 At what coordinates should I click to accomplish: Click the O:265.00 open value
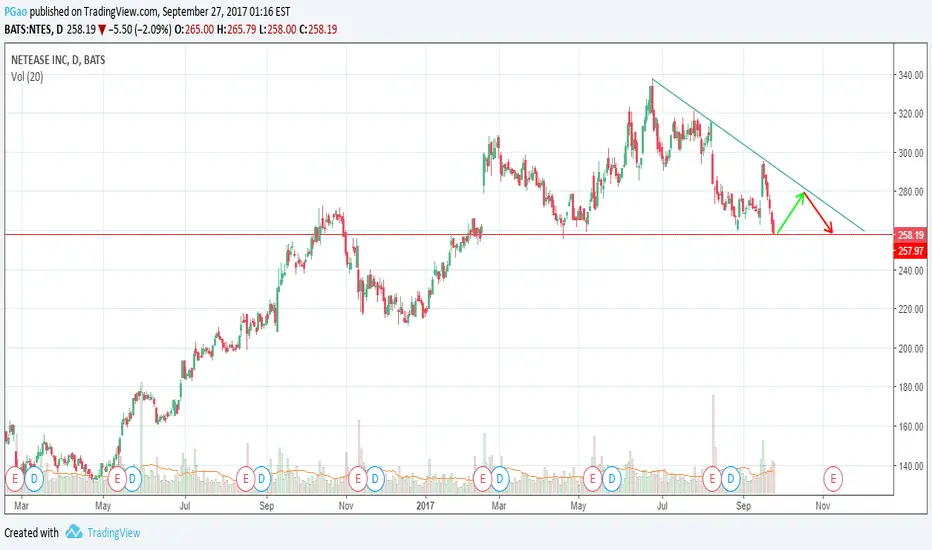194,30
